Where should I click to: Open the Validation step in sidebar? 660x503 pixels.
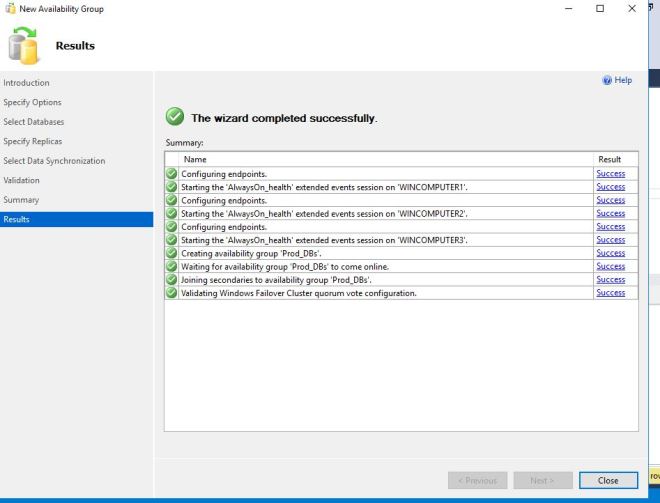click(x=22, y=180)
